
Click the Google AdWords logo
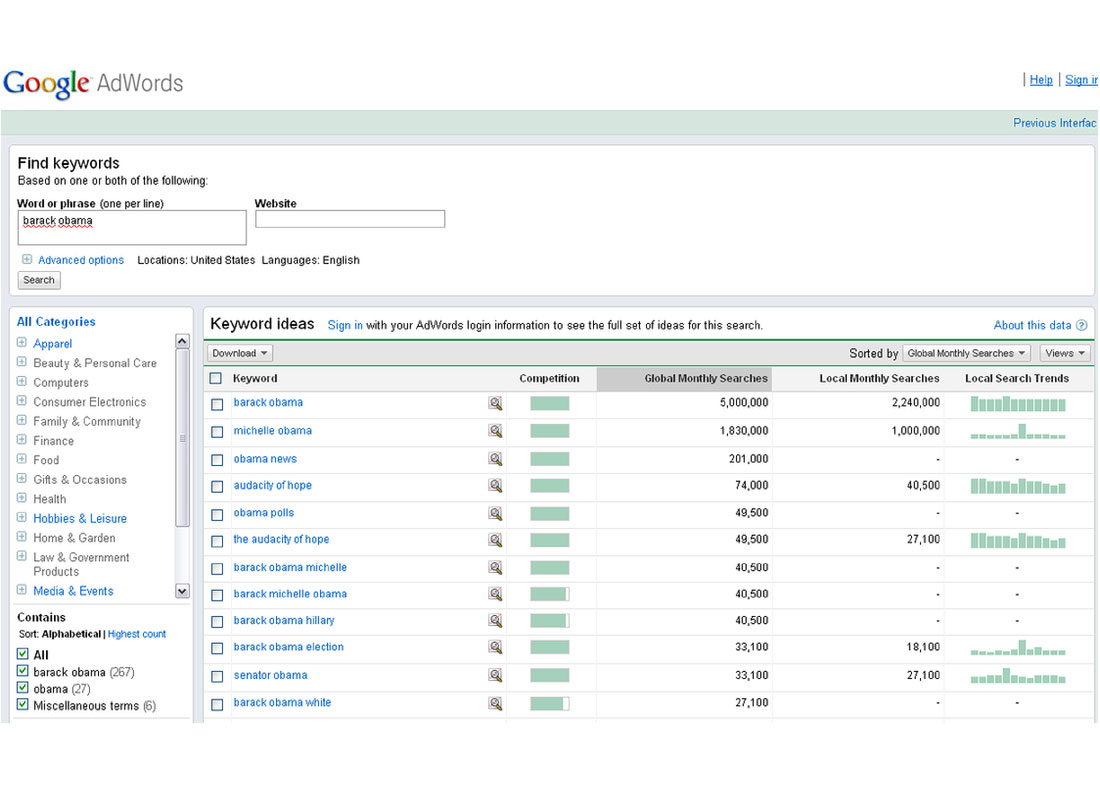pos(93,84)
